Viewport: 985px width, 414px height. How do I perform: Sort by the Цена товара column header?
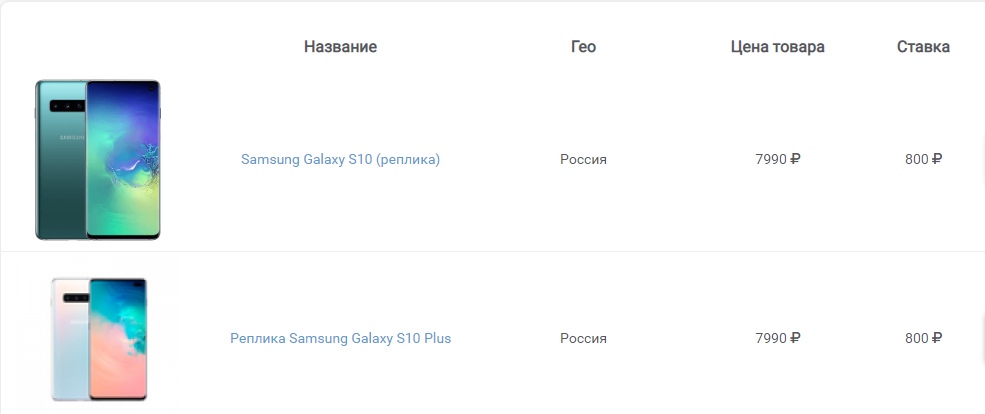pyautogui.click(x=778, y=46)
